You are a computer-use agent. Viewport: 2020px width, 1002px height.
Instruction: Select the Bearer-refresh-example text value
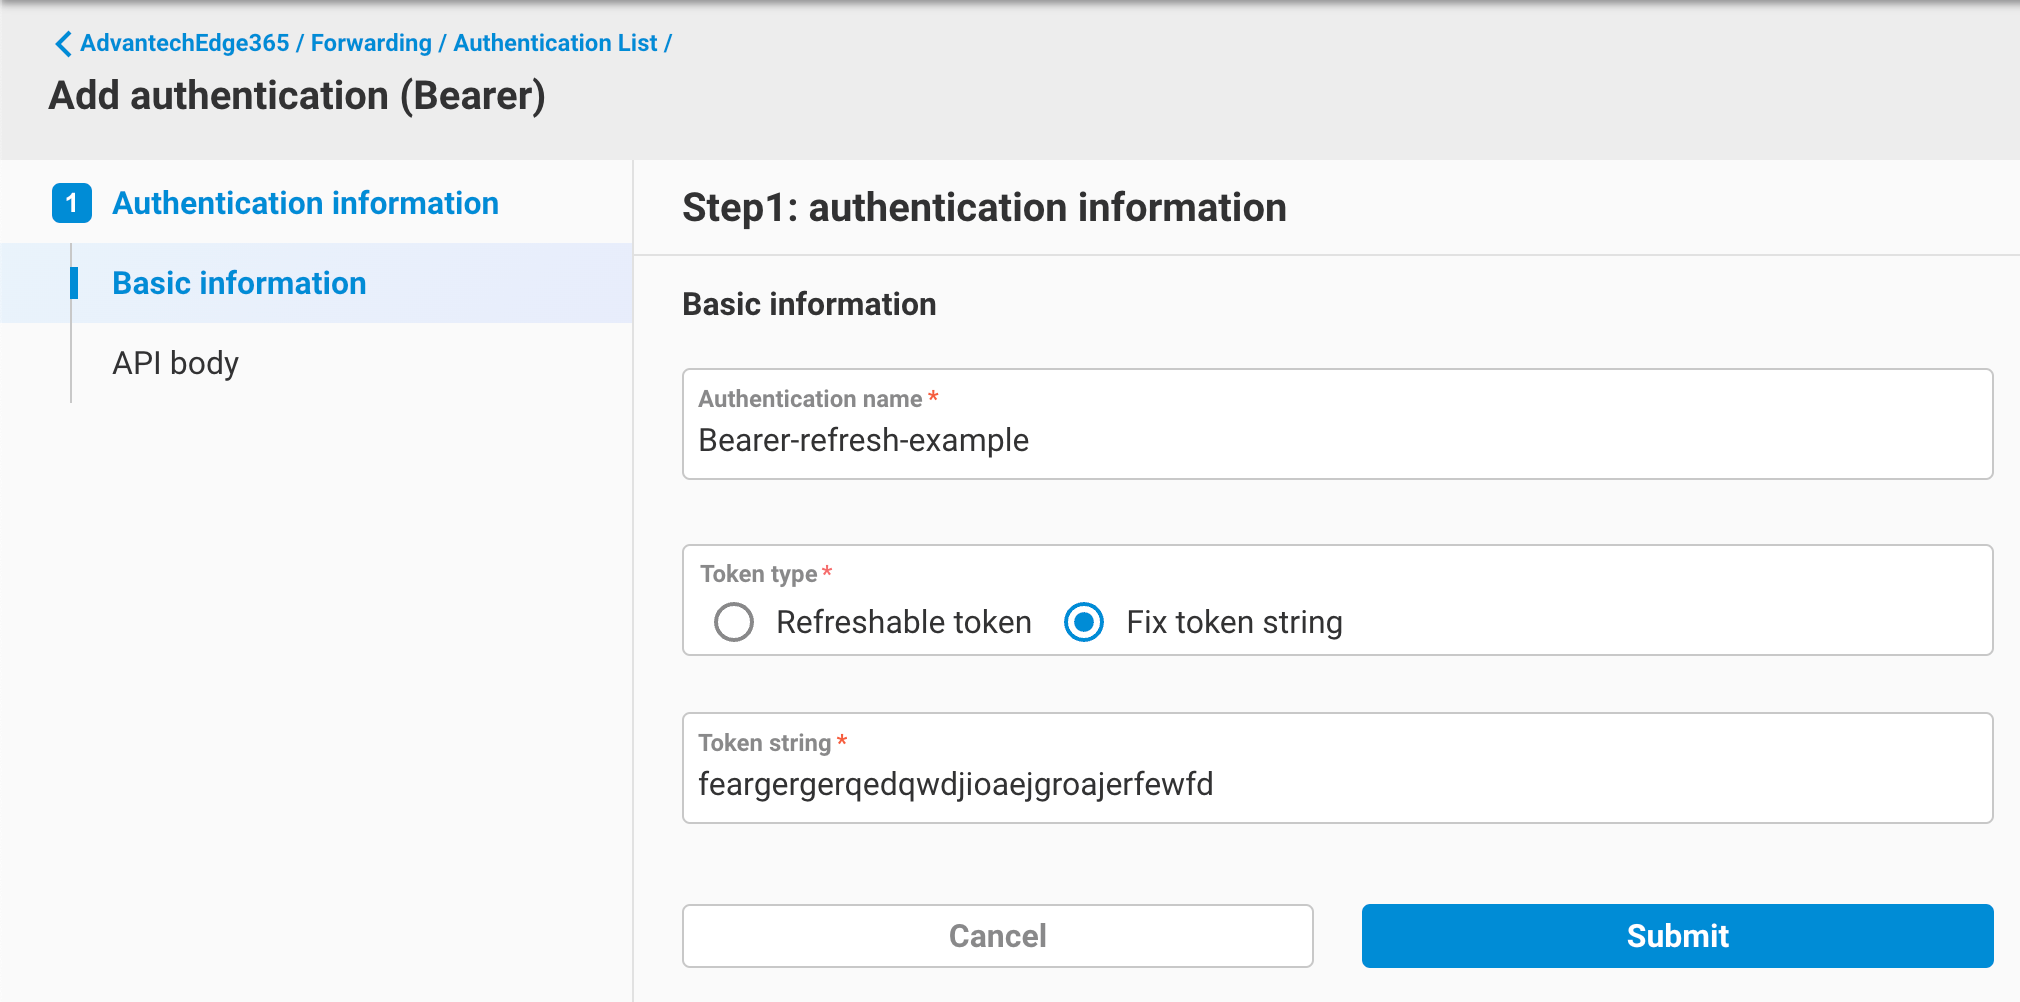pyautogui.click(x=863, y=440)
